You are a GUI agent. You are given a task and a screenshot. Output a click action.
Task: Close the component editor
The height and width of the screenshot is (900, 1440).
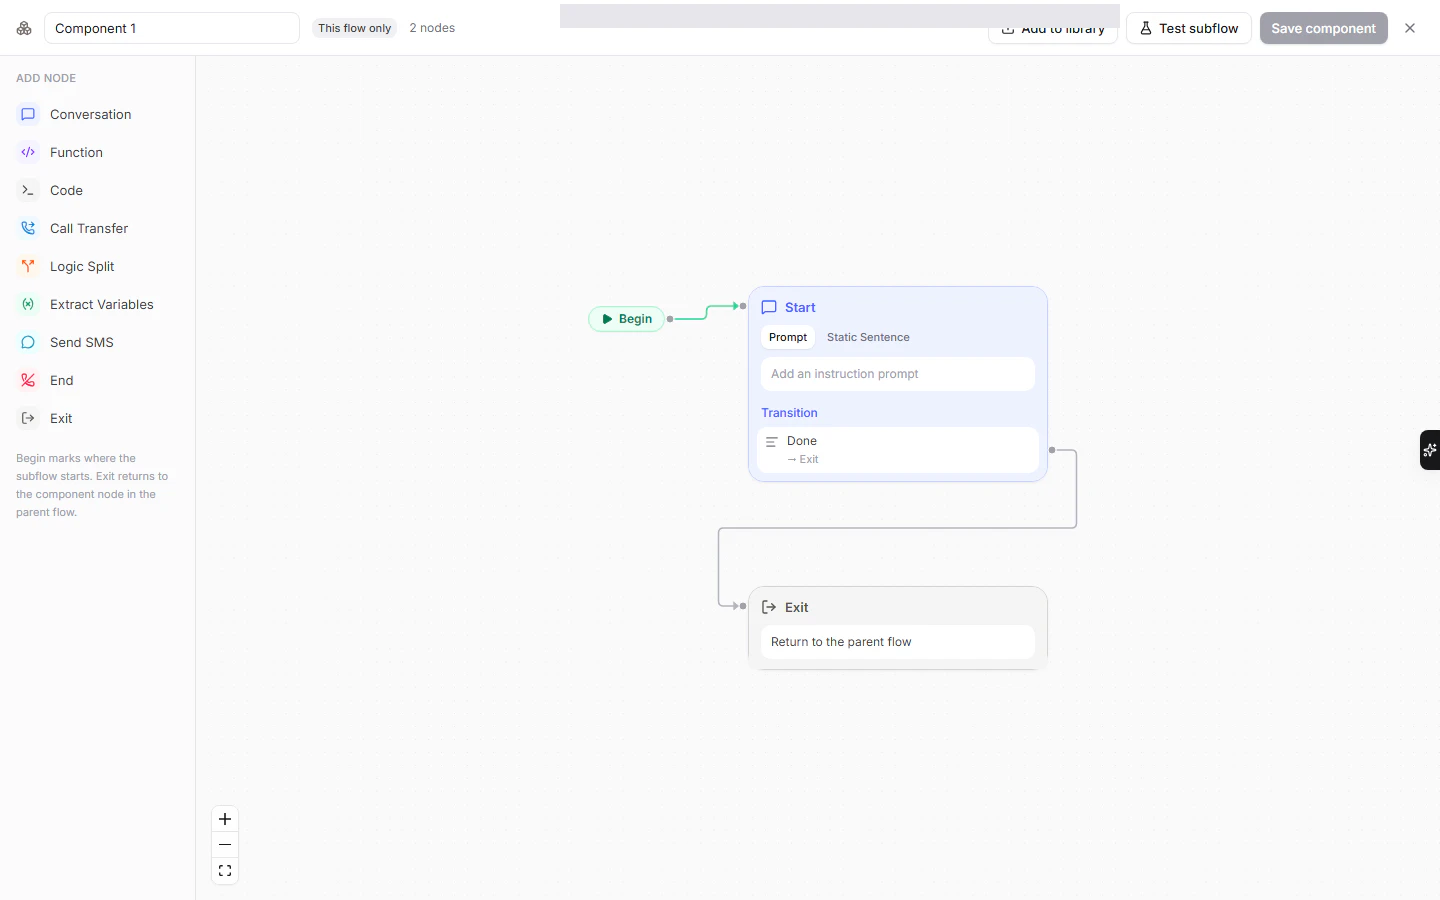click(x=1410, y=28)
